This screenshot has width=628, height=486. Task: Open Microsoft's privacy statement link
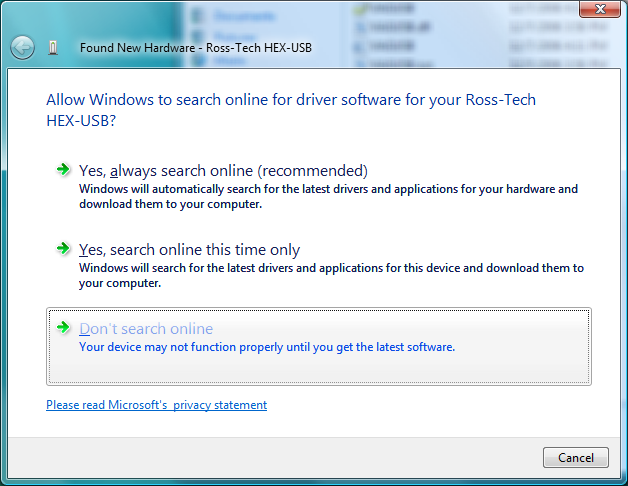(x=157, y=405)
